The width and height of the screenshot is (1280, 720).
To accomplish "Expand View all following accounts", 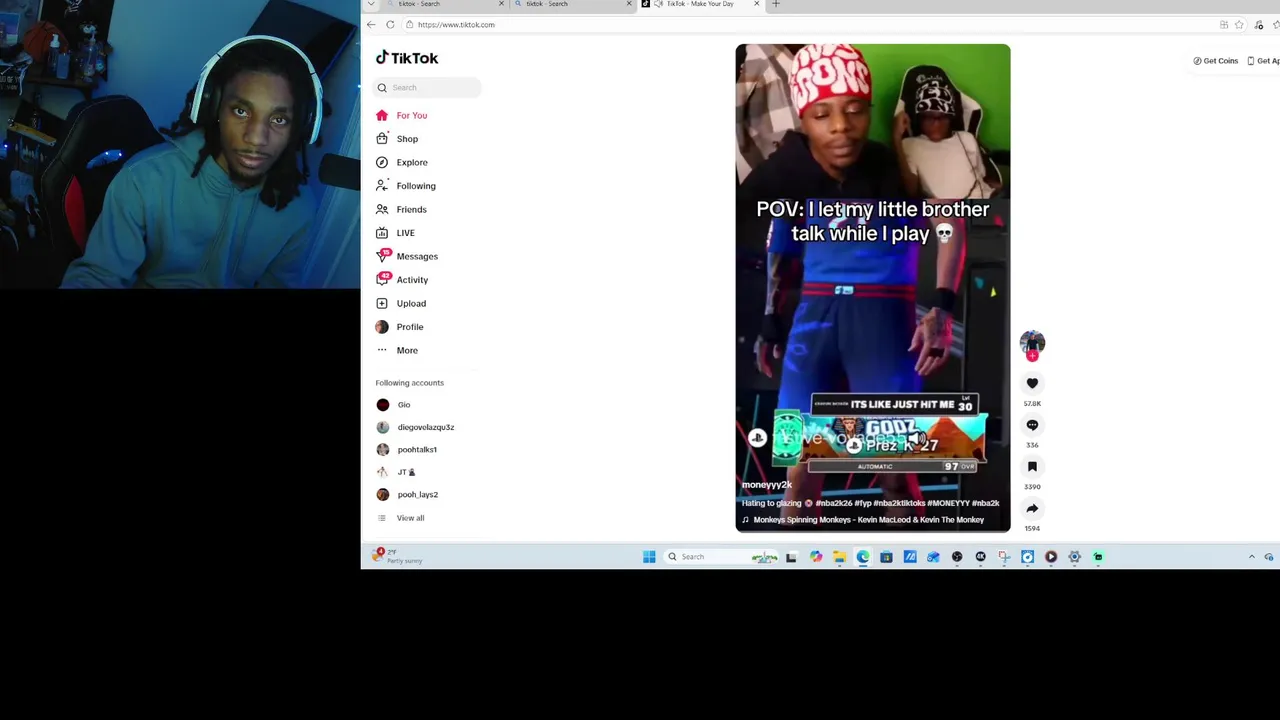I will coord(400,518).
